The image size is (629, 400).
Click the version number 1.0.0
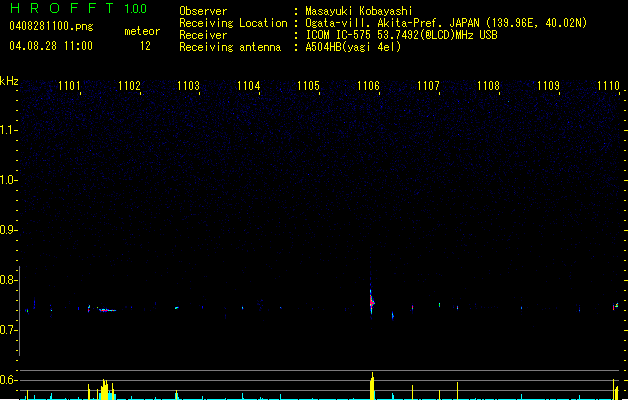(135, 9)
